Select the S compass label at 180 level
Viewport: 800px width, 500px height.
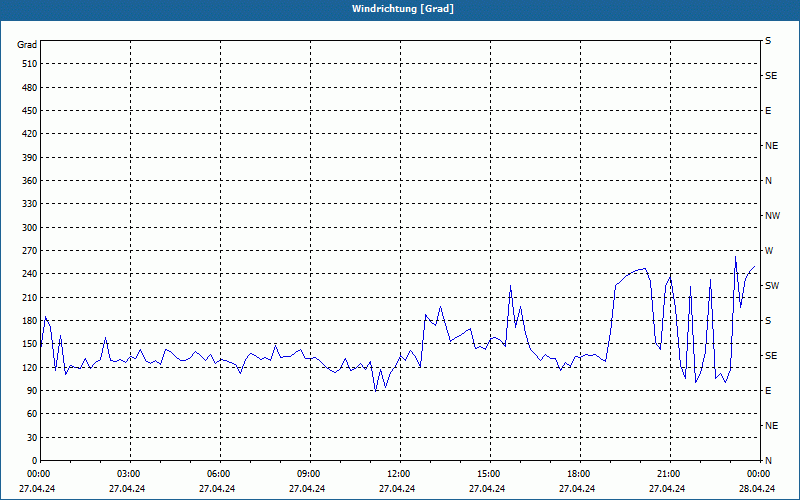click(x=768, y=320)
